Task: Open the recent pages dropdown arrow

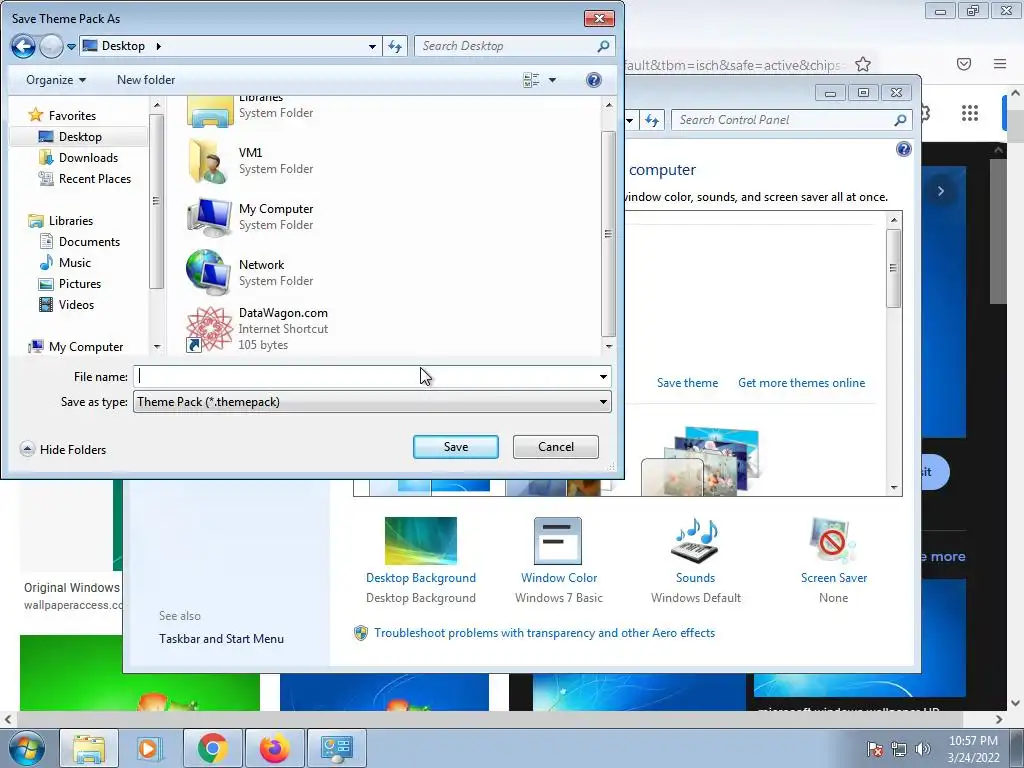Action: (71, 47)
